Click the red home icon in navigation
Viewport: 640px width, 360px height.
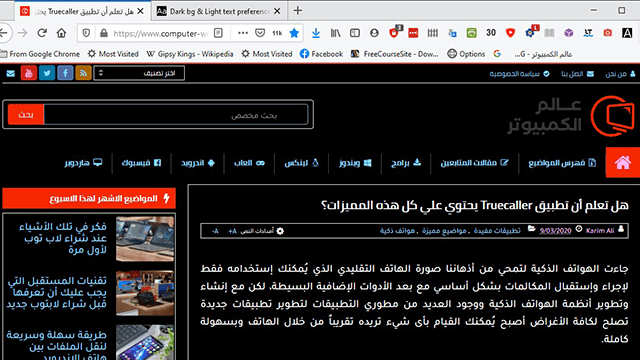(x=623, y=162)
